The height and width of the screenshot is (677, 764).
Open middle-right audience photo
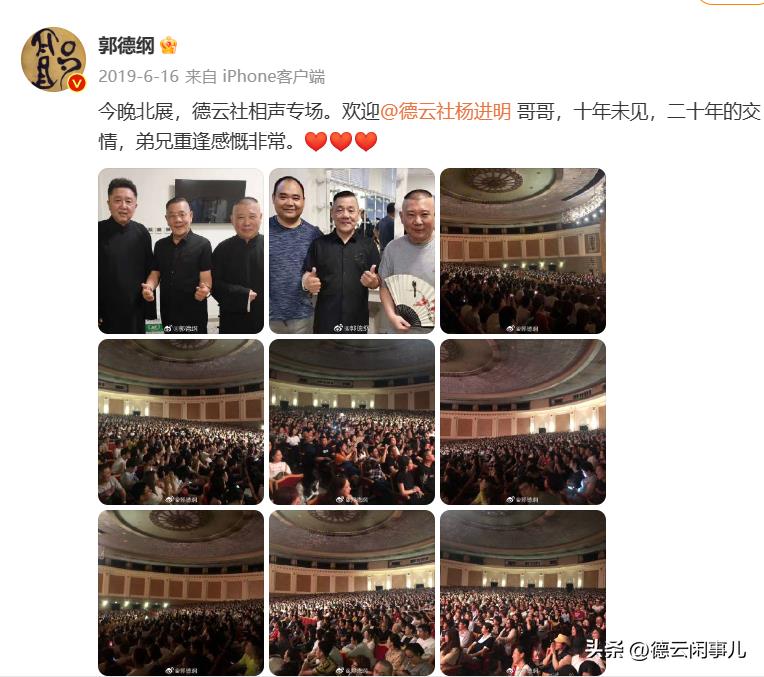523,422
